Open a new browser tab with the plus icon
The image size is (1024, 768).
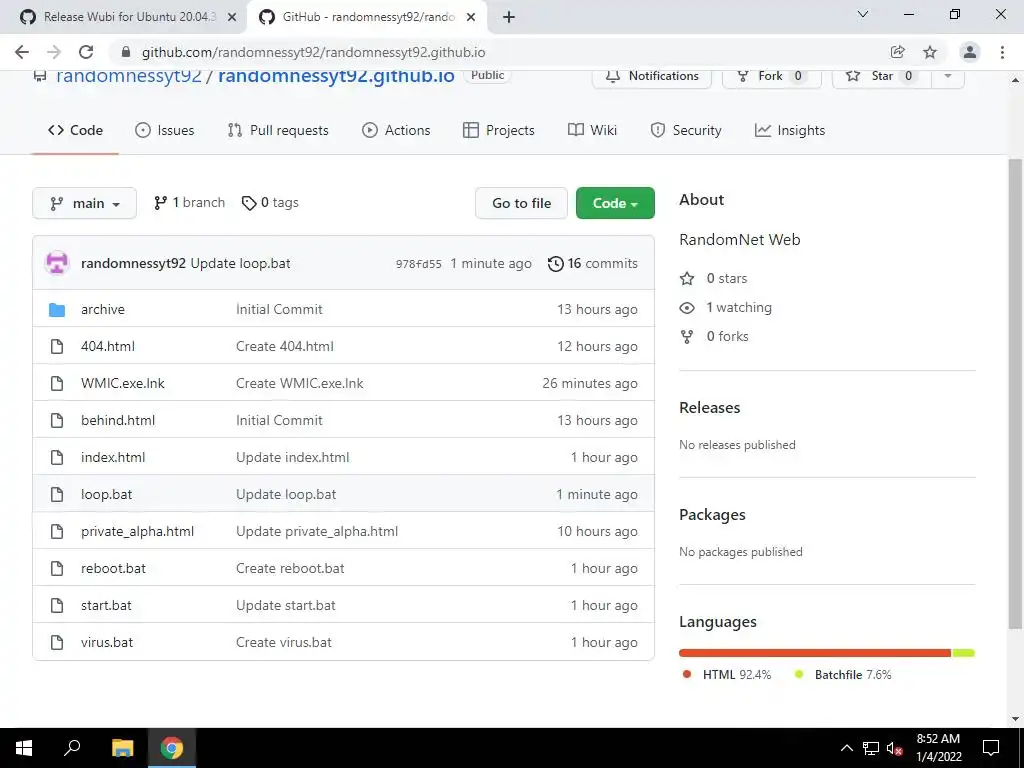[509, 17]
